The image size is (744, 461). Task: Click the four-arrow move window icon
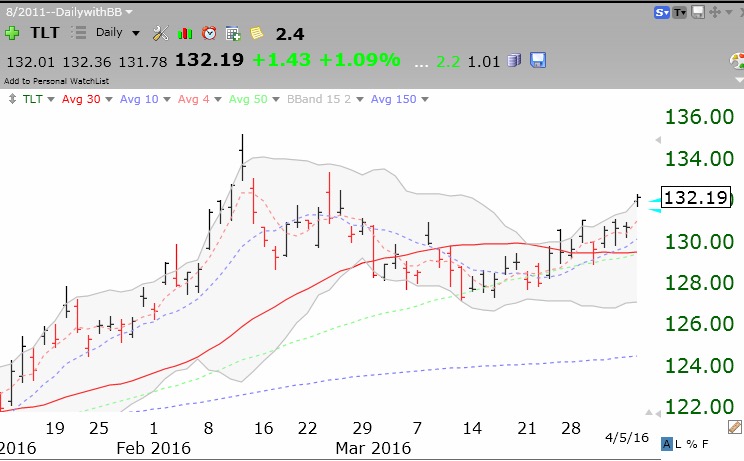(x=715, y=12)
